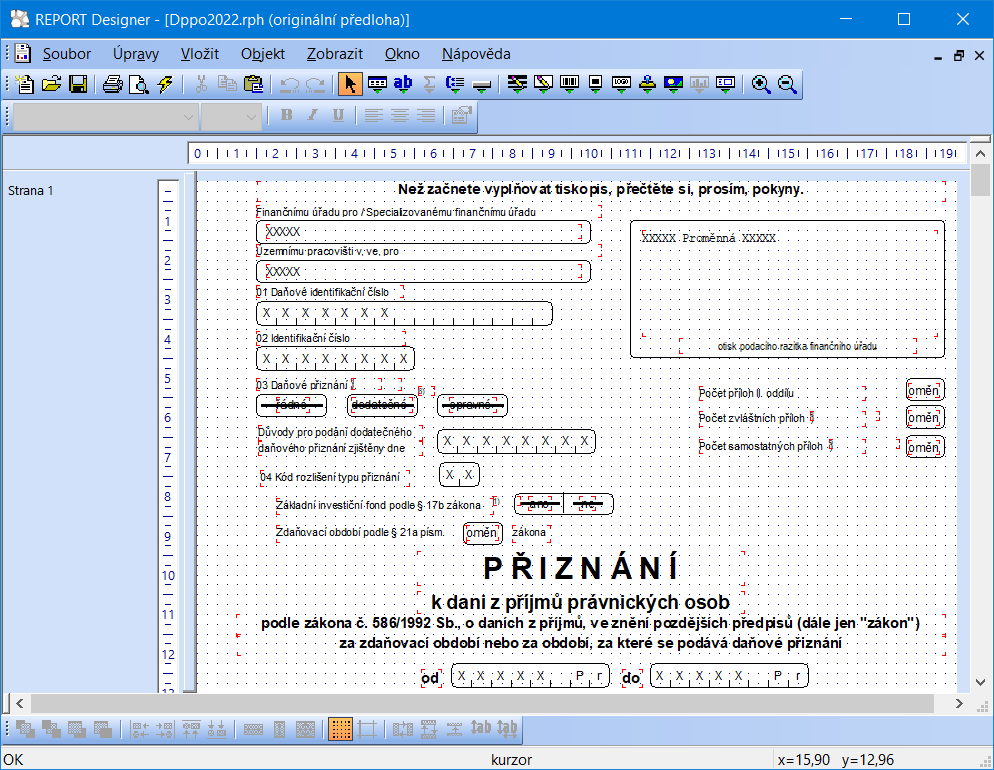This screenshot has height=770, width=994.
Task: Click the yellow lightning bolt icon
Action: [x=165, y=84]
